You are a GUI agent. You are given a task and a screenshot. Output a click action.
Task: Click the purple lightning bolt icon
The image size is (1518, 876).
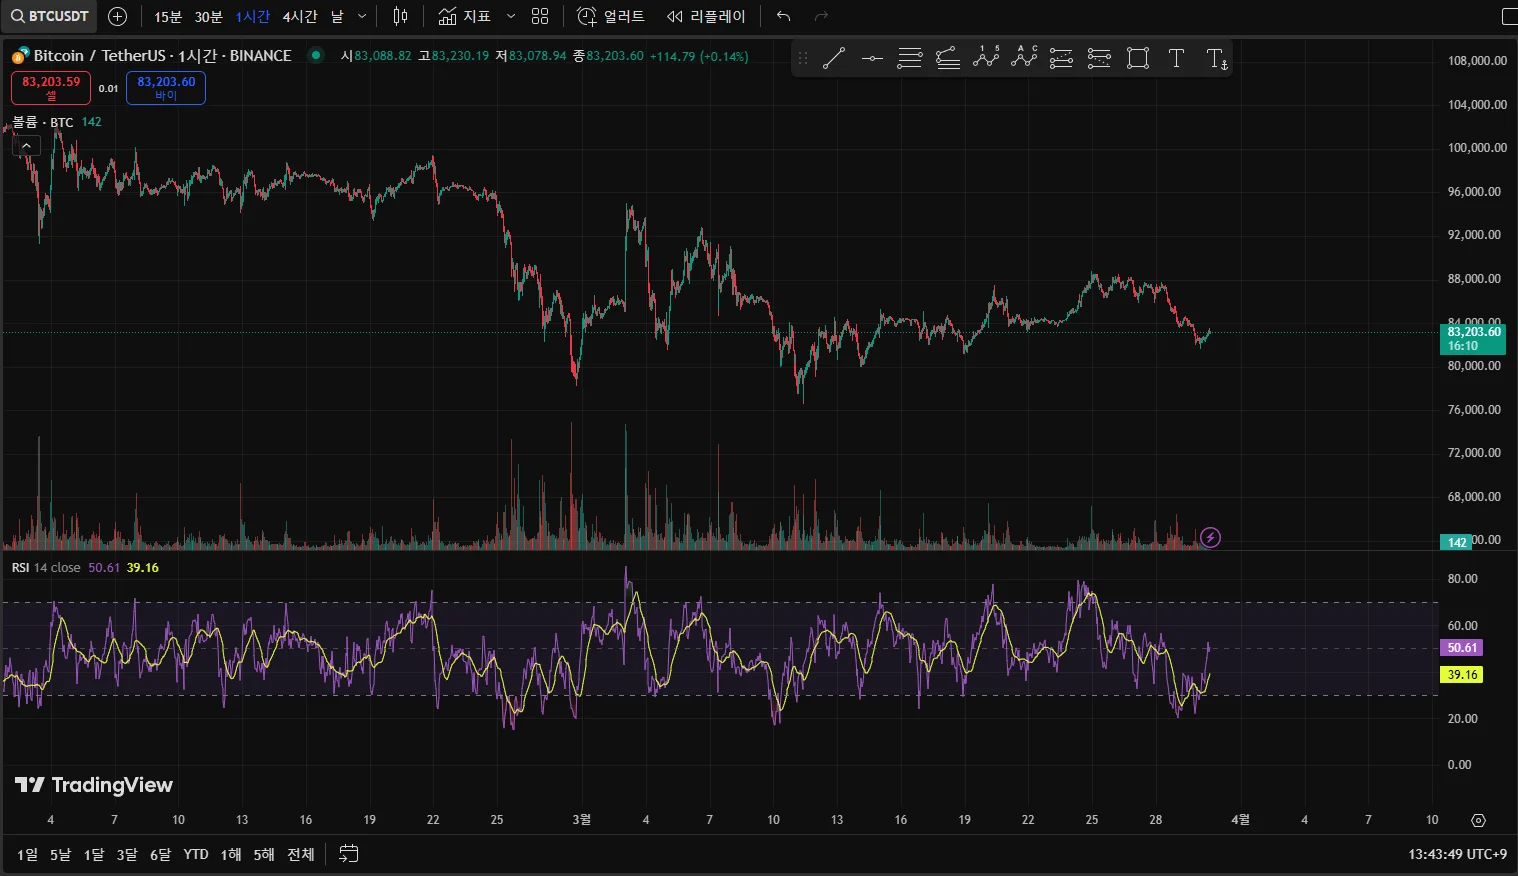click(1210, 538)
